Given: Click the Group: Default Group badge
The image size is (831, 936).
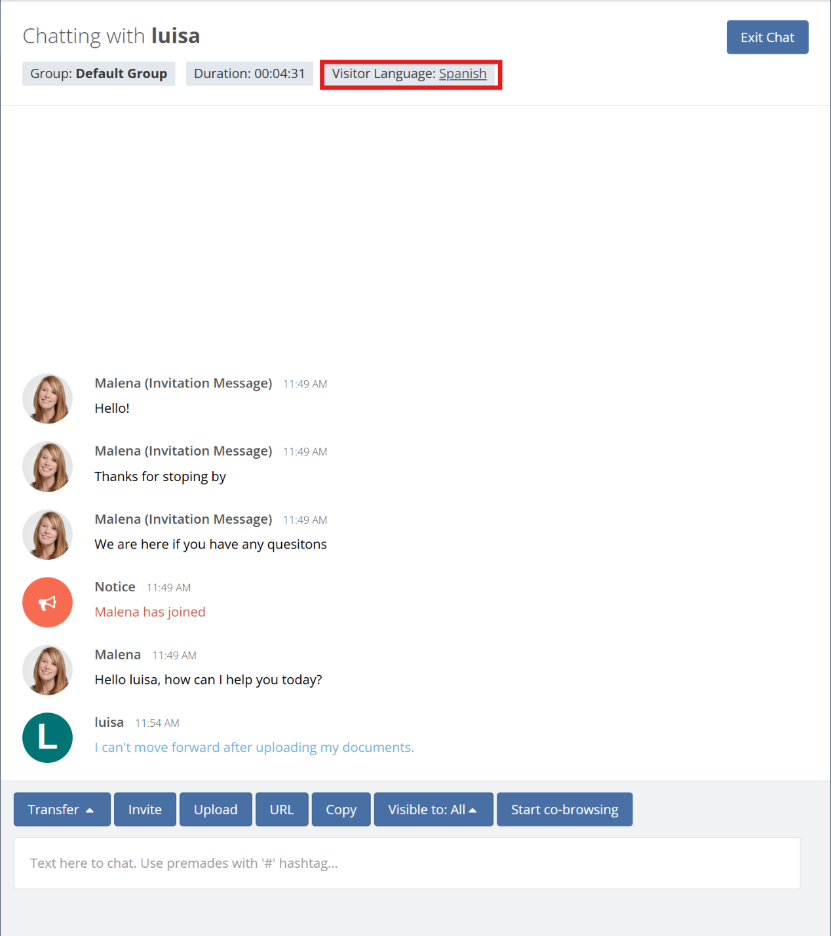Looking at the screenshot, I should [x=99, y=74].
